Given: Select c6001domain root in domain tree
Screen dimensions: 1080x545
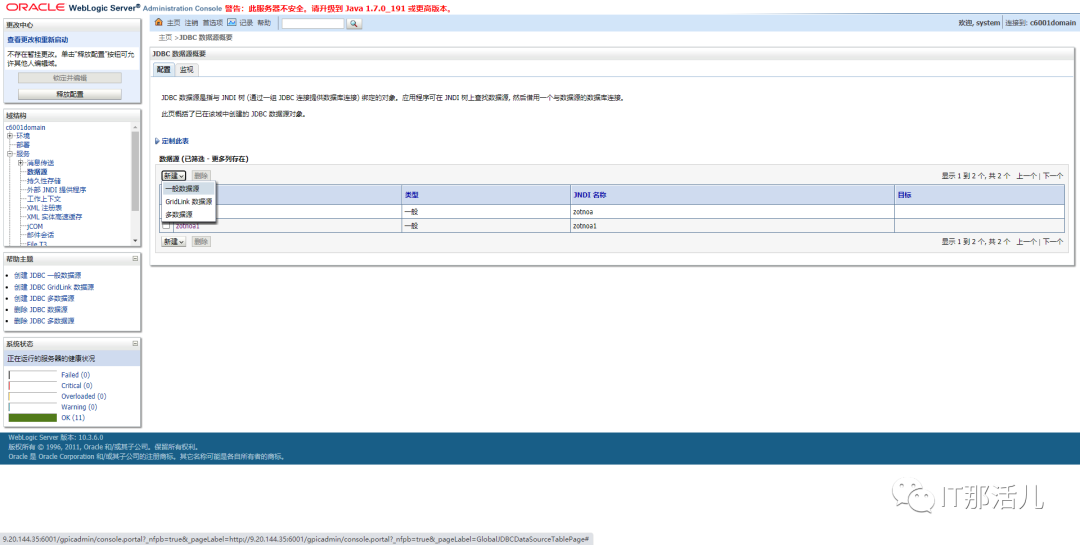Looking at the screenshot, I should [x=25, y=127].
